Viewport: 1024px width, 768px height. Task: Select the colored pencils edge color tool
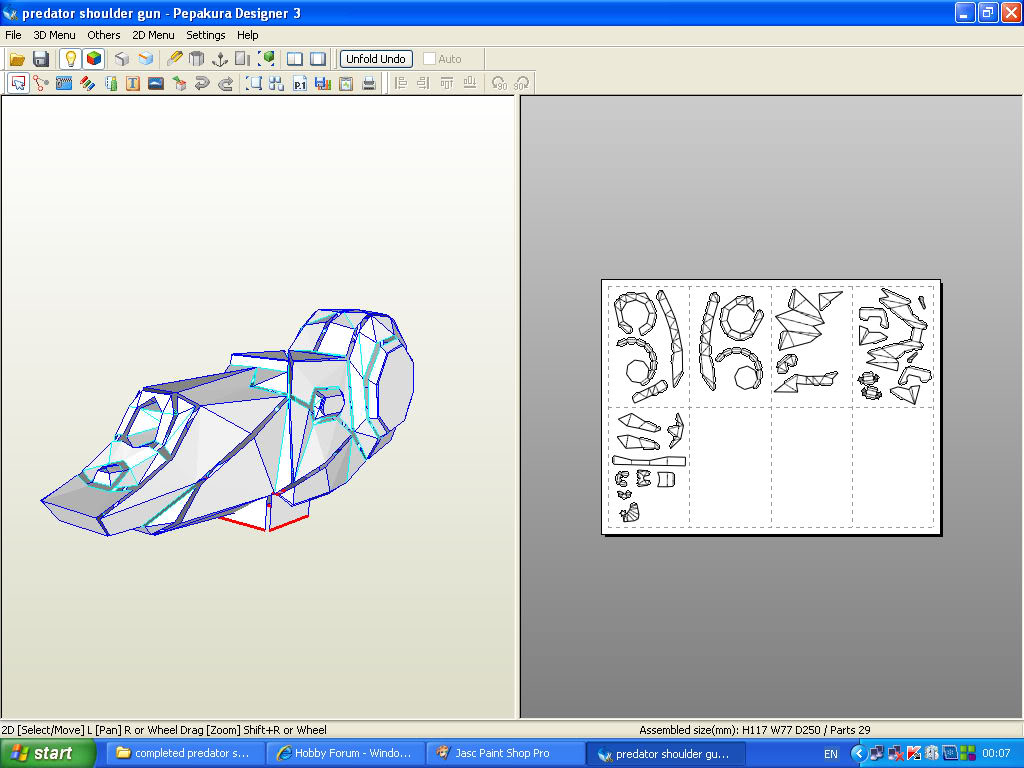pos(88,84)
